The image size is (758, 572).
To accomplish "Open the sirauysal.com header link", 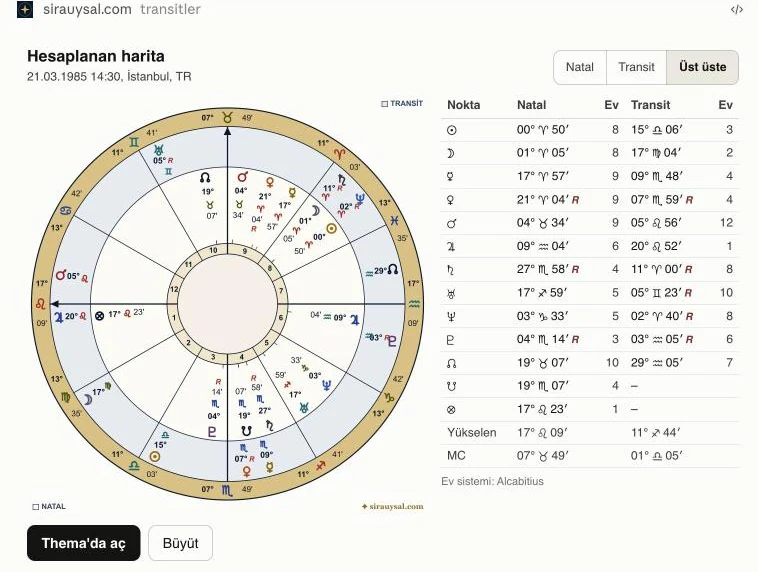I will point(87,9).
